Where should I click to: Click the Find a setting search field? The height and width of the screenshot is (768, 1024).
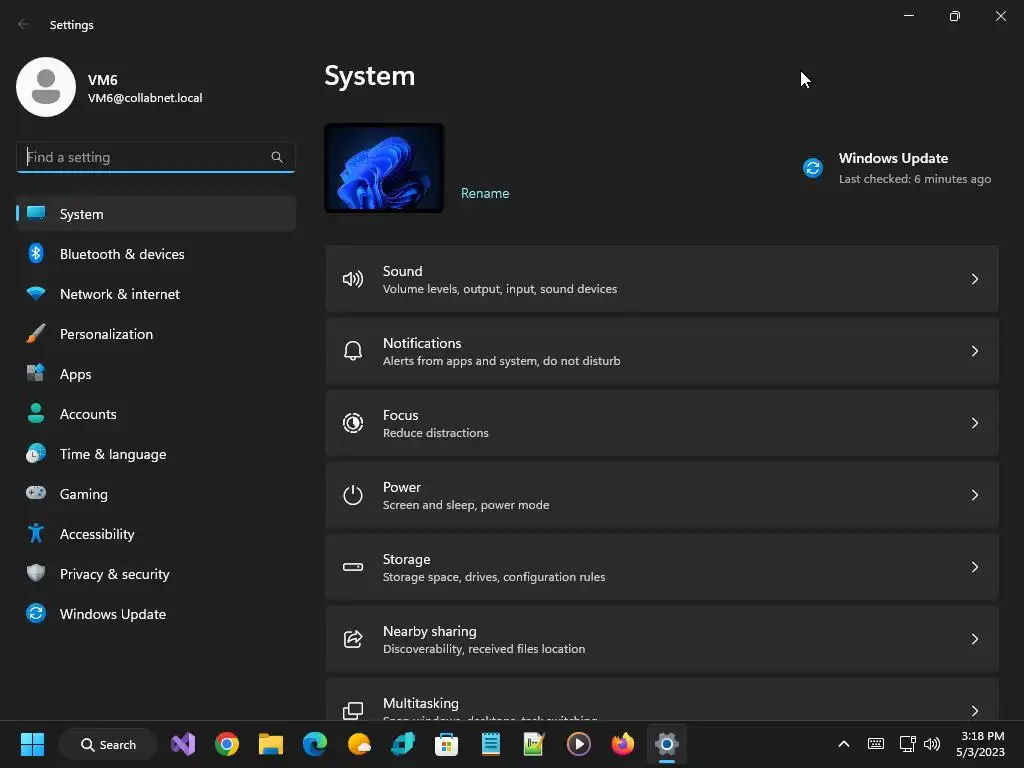[155, 157]
